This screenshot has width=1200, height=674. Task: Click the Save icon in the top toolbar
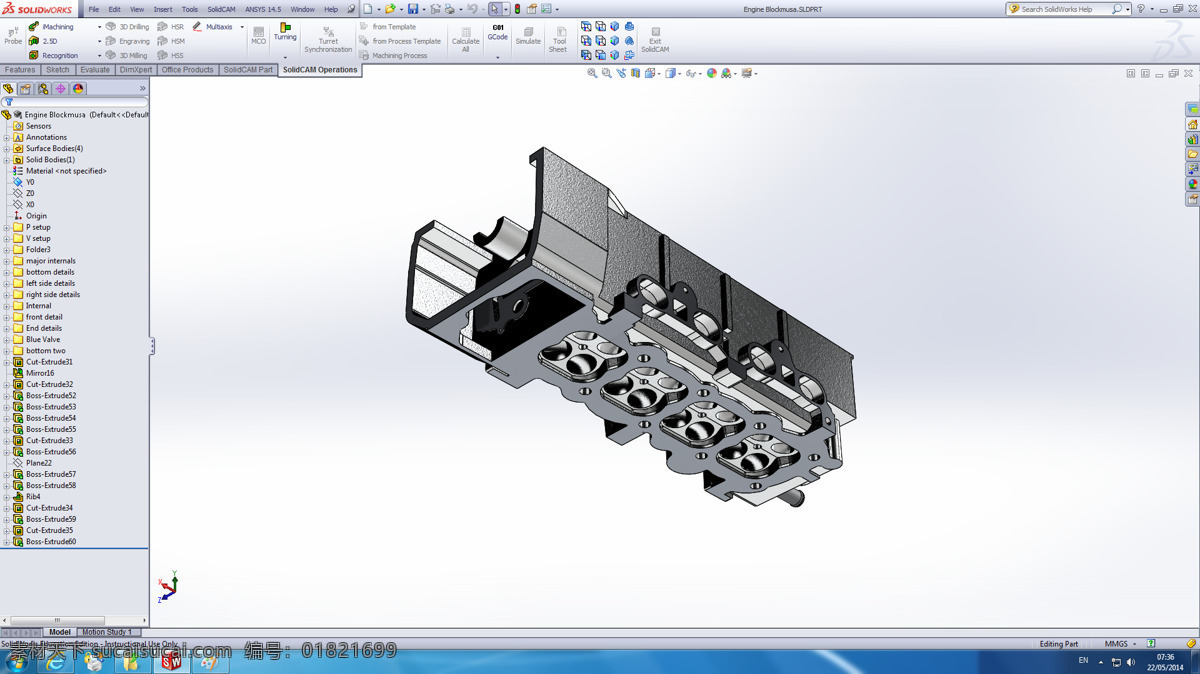tap(412, 9)
